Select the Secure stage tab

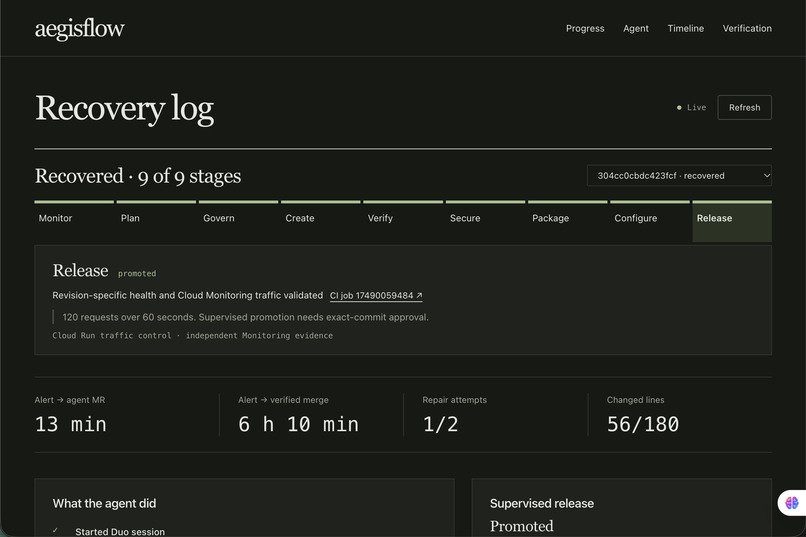click(x=485, y=221)
